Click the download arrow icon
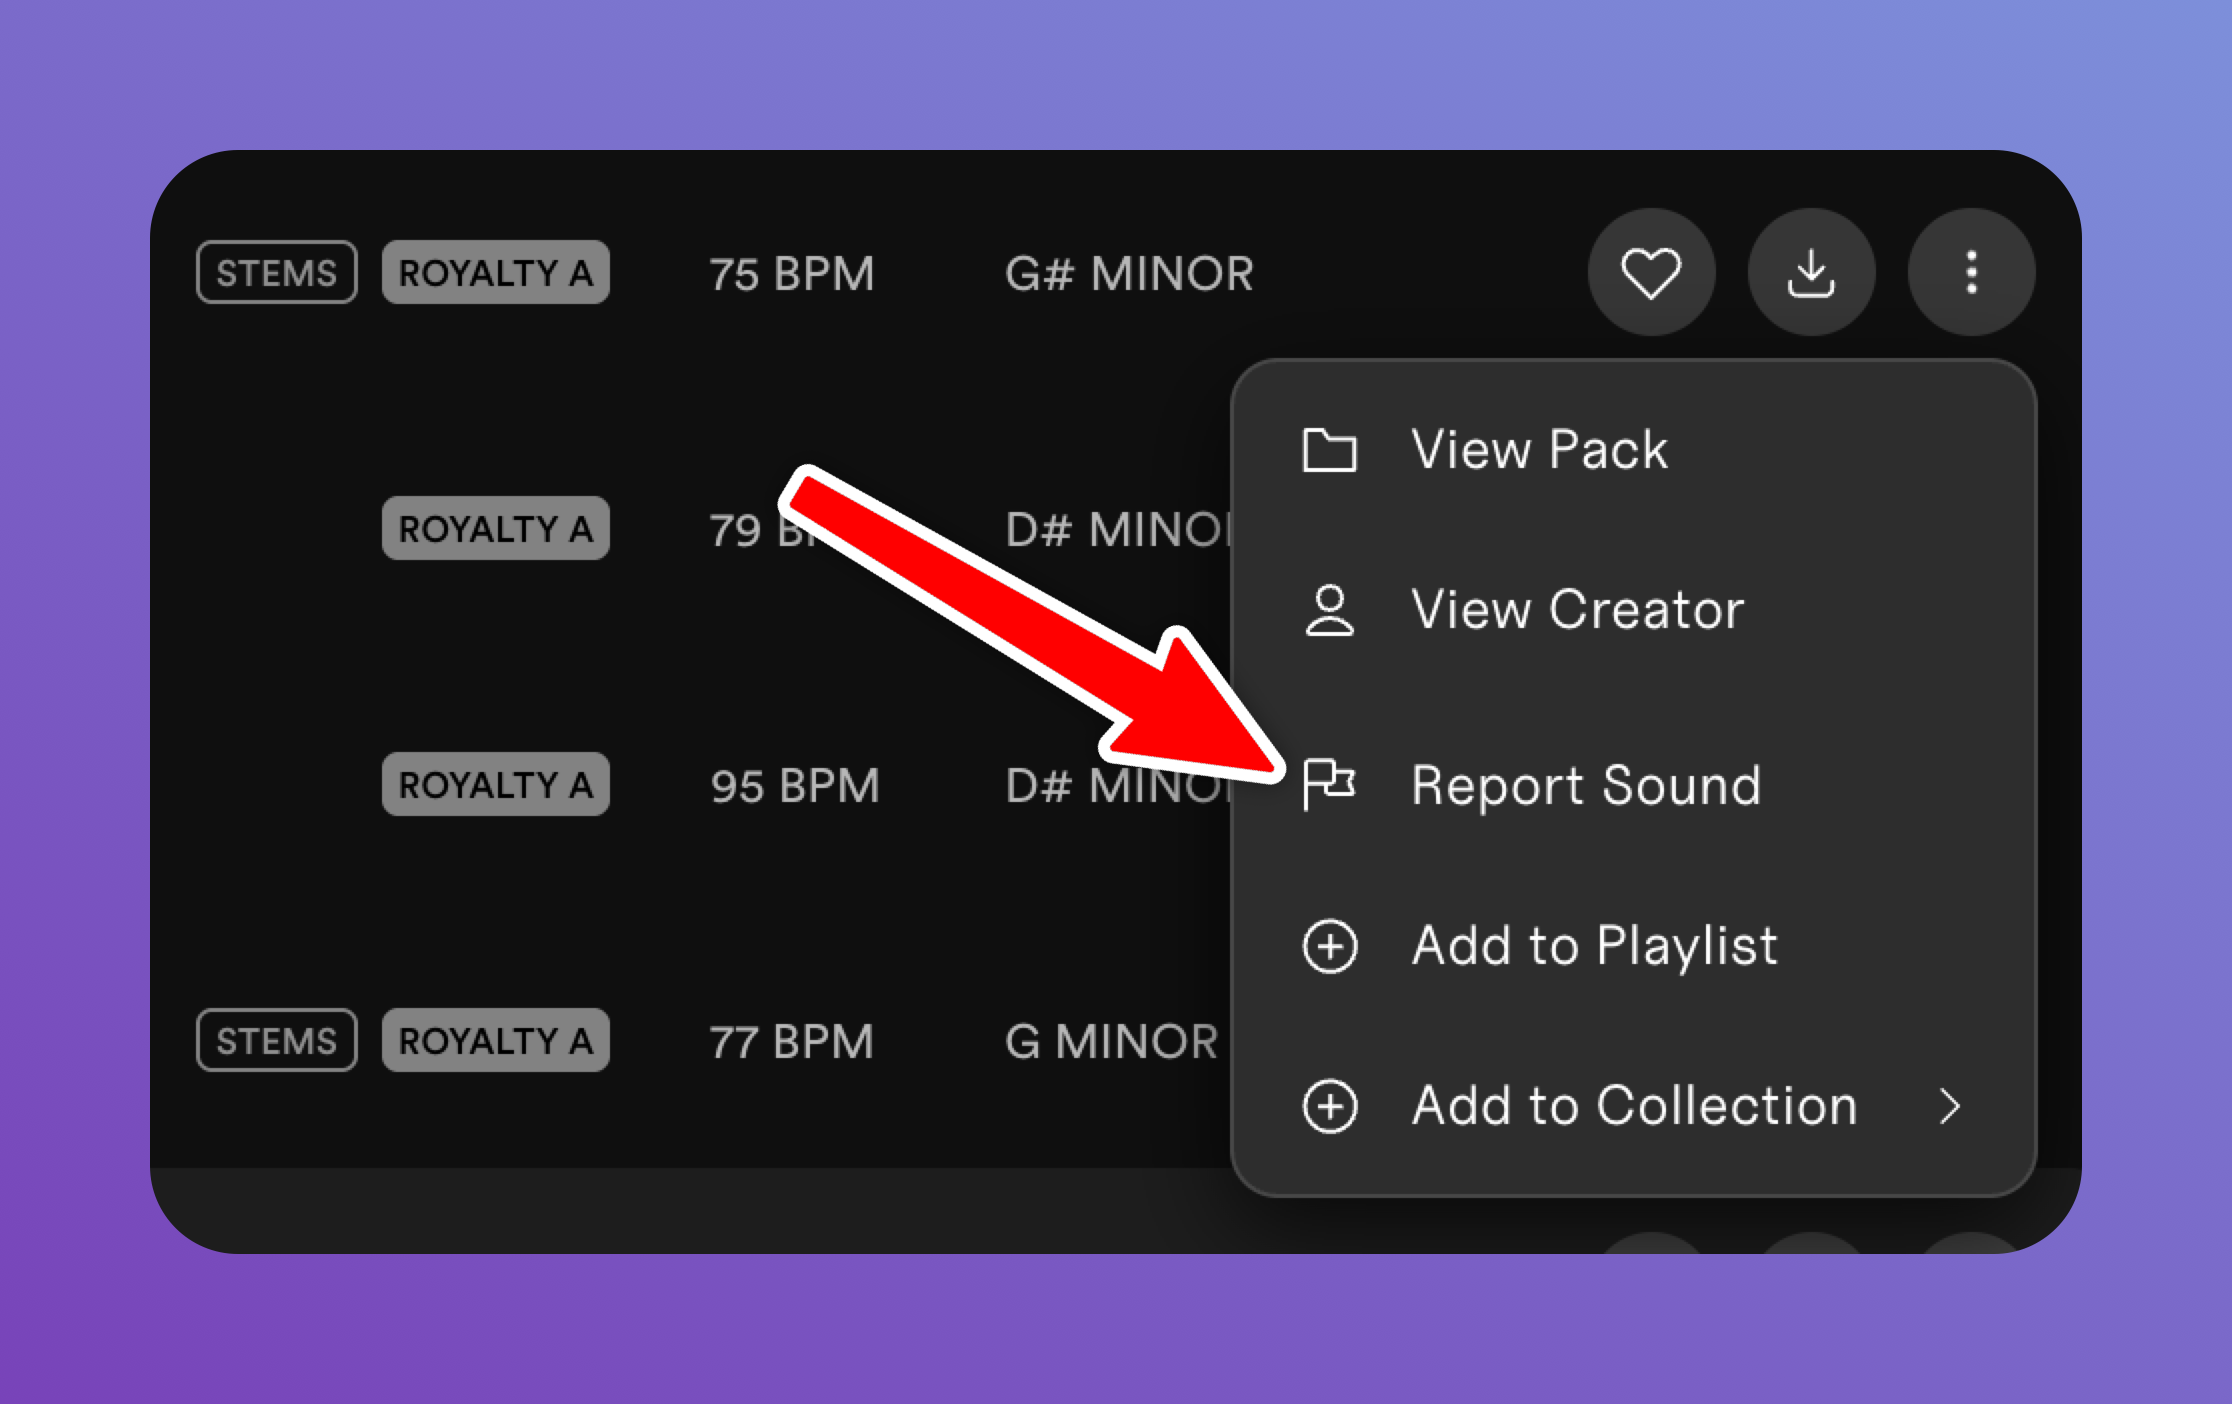Screen dimensions: 2232x1404 coord(1811,273)
